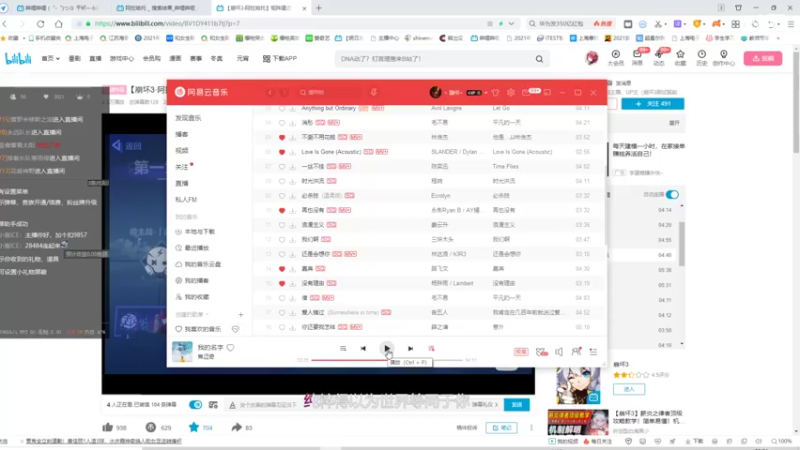
Task: Unlike the song 不删不用花钱 row
Action: (x=282, y=137)
